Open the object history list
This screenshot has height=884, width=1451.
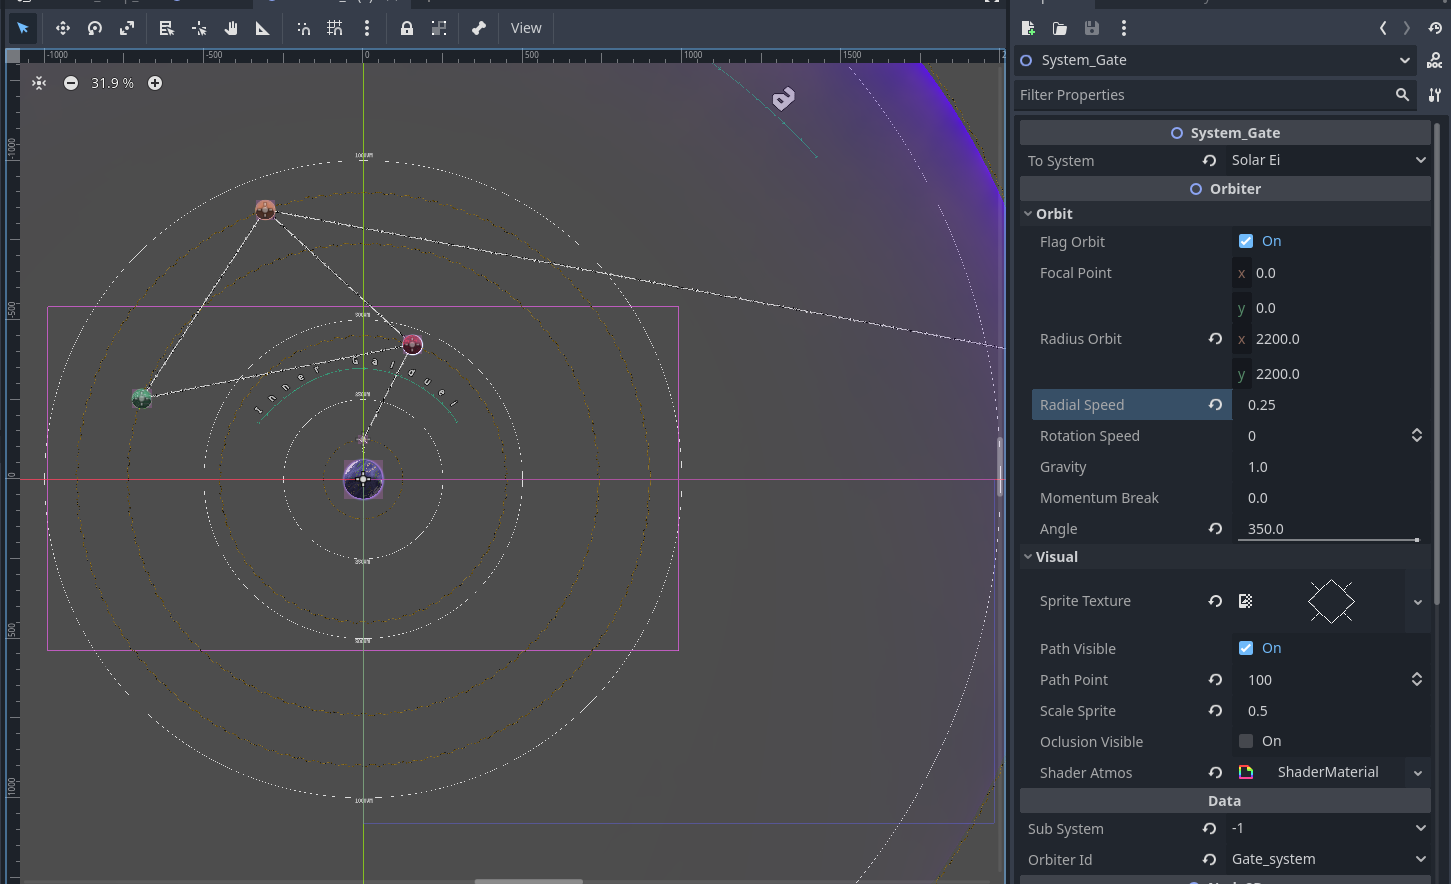[1435, 28]
